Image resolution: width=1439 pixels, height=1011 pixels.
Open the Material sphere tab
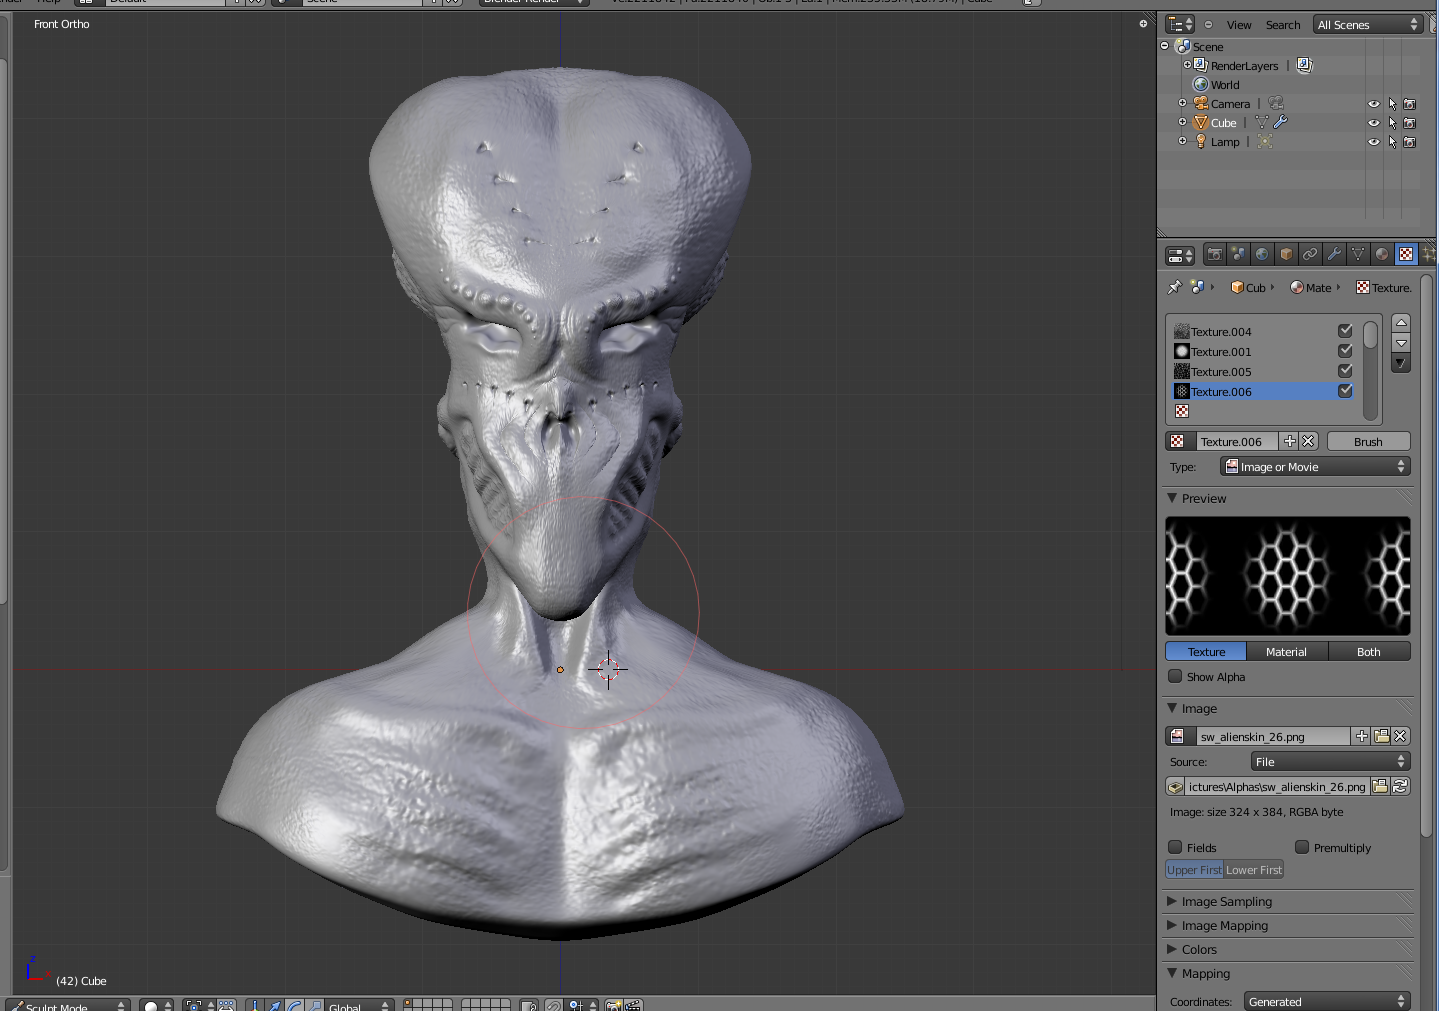point(1382,254)
